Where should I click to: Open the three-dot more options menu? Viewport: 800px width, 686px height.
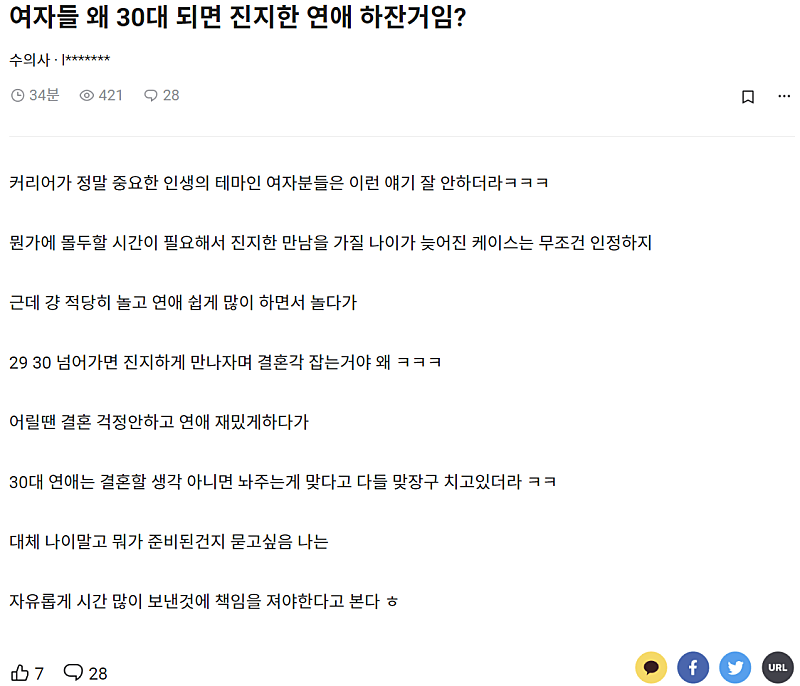pyautogui.click(x=785, y=96)
